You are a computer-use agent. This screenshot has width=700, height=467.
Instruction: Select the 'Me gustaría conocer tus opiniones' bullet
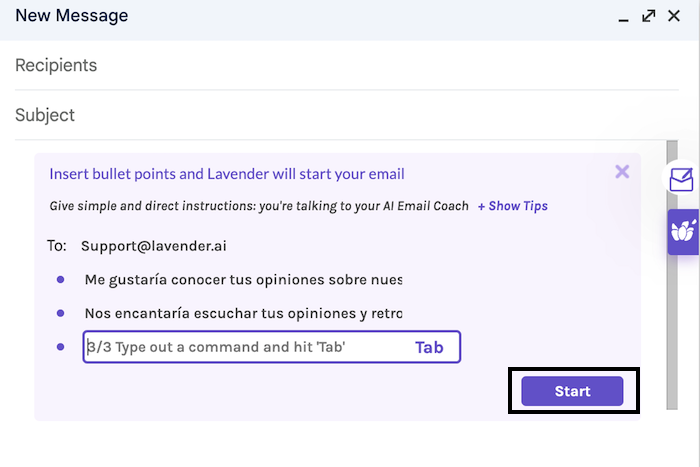click(x=243, y=280)
